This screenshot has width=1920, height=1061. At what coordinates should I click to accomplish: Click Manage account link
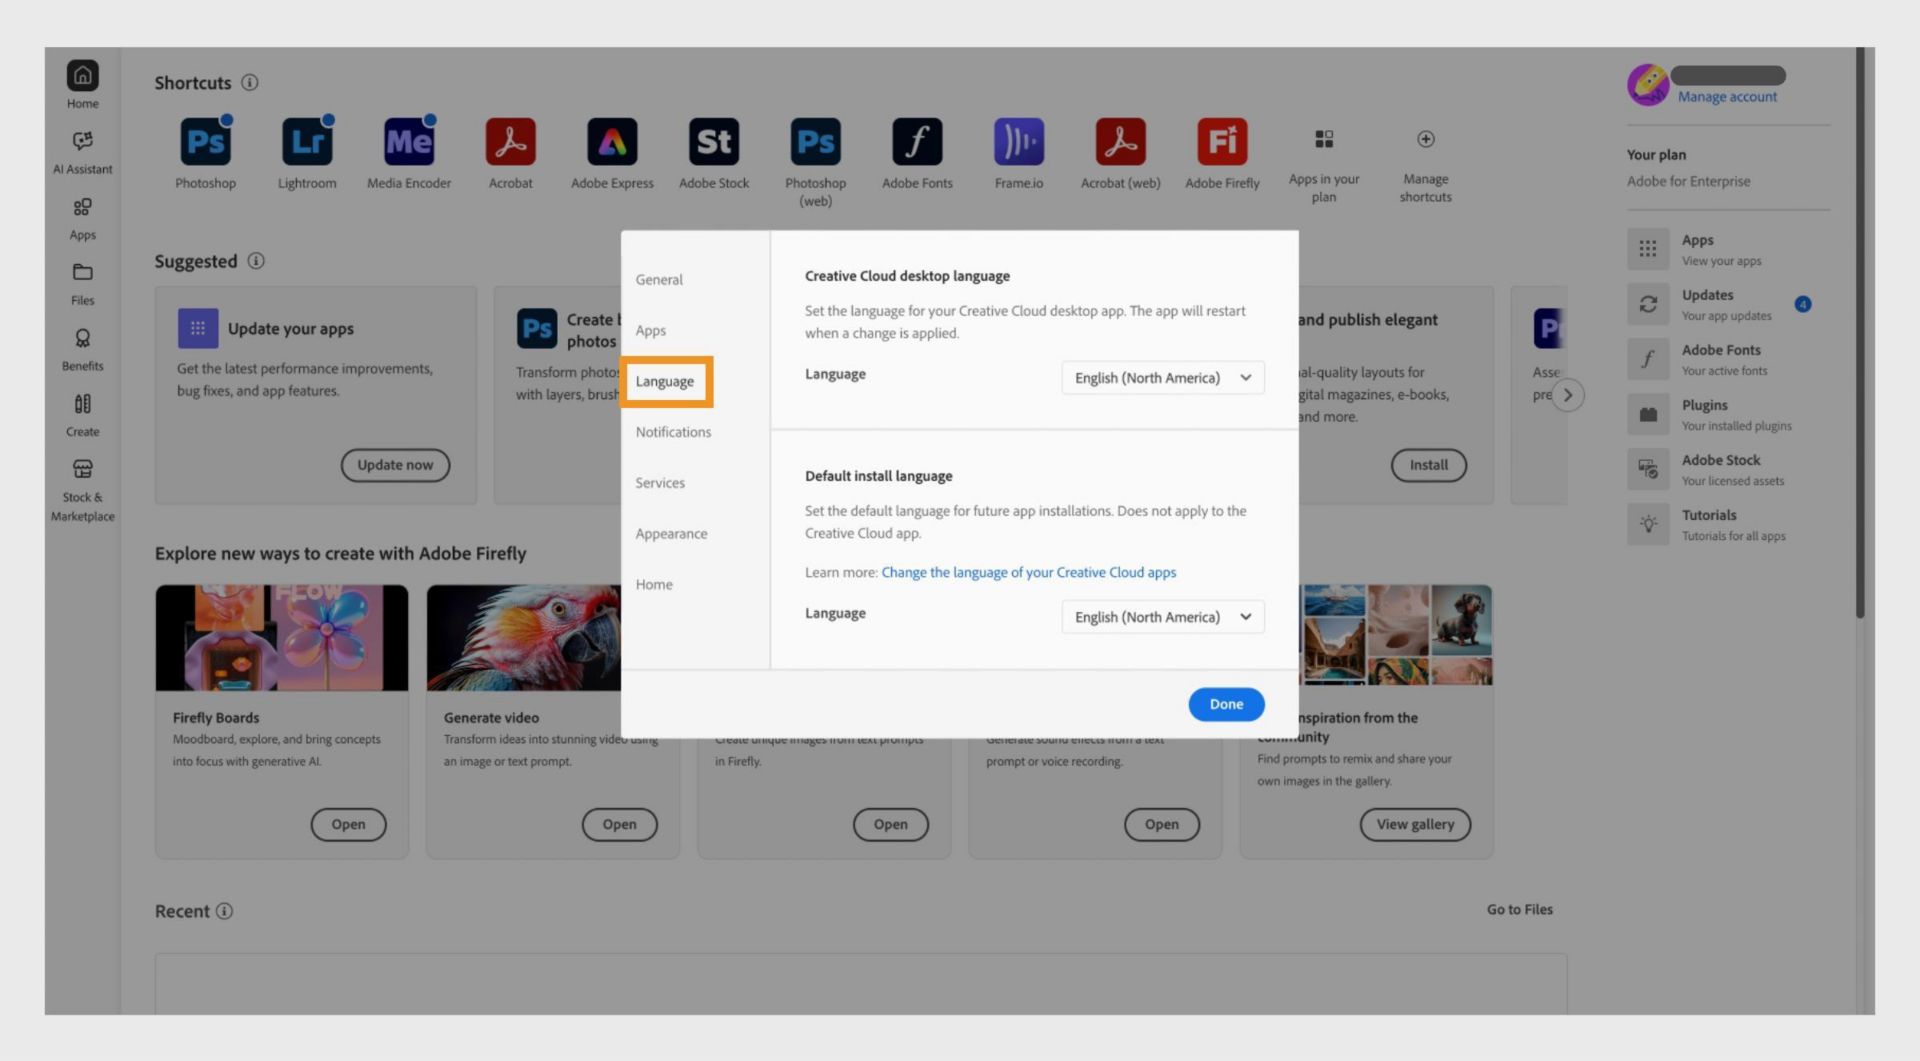(x=1727, y=97)
